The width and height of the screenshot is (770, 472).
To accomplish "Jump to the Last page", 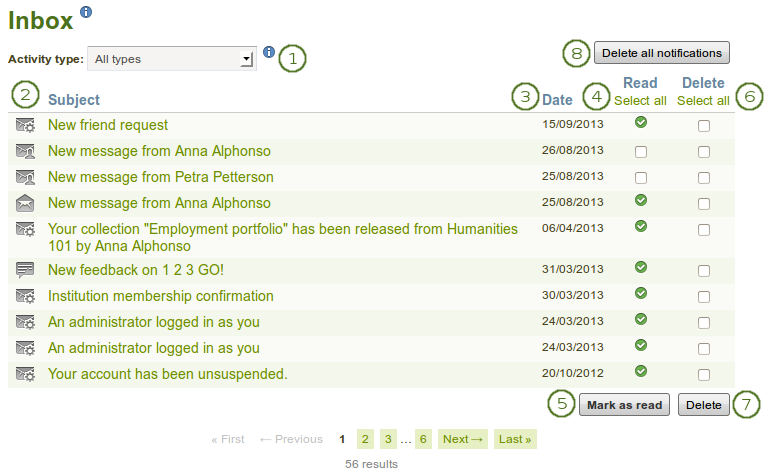I will (514, 439).
